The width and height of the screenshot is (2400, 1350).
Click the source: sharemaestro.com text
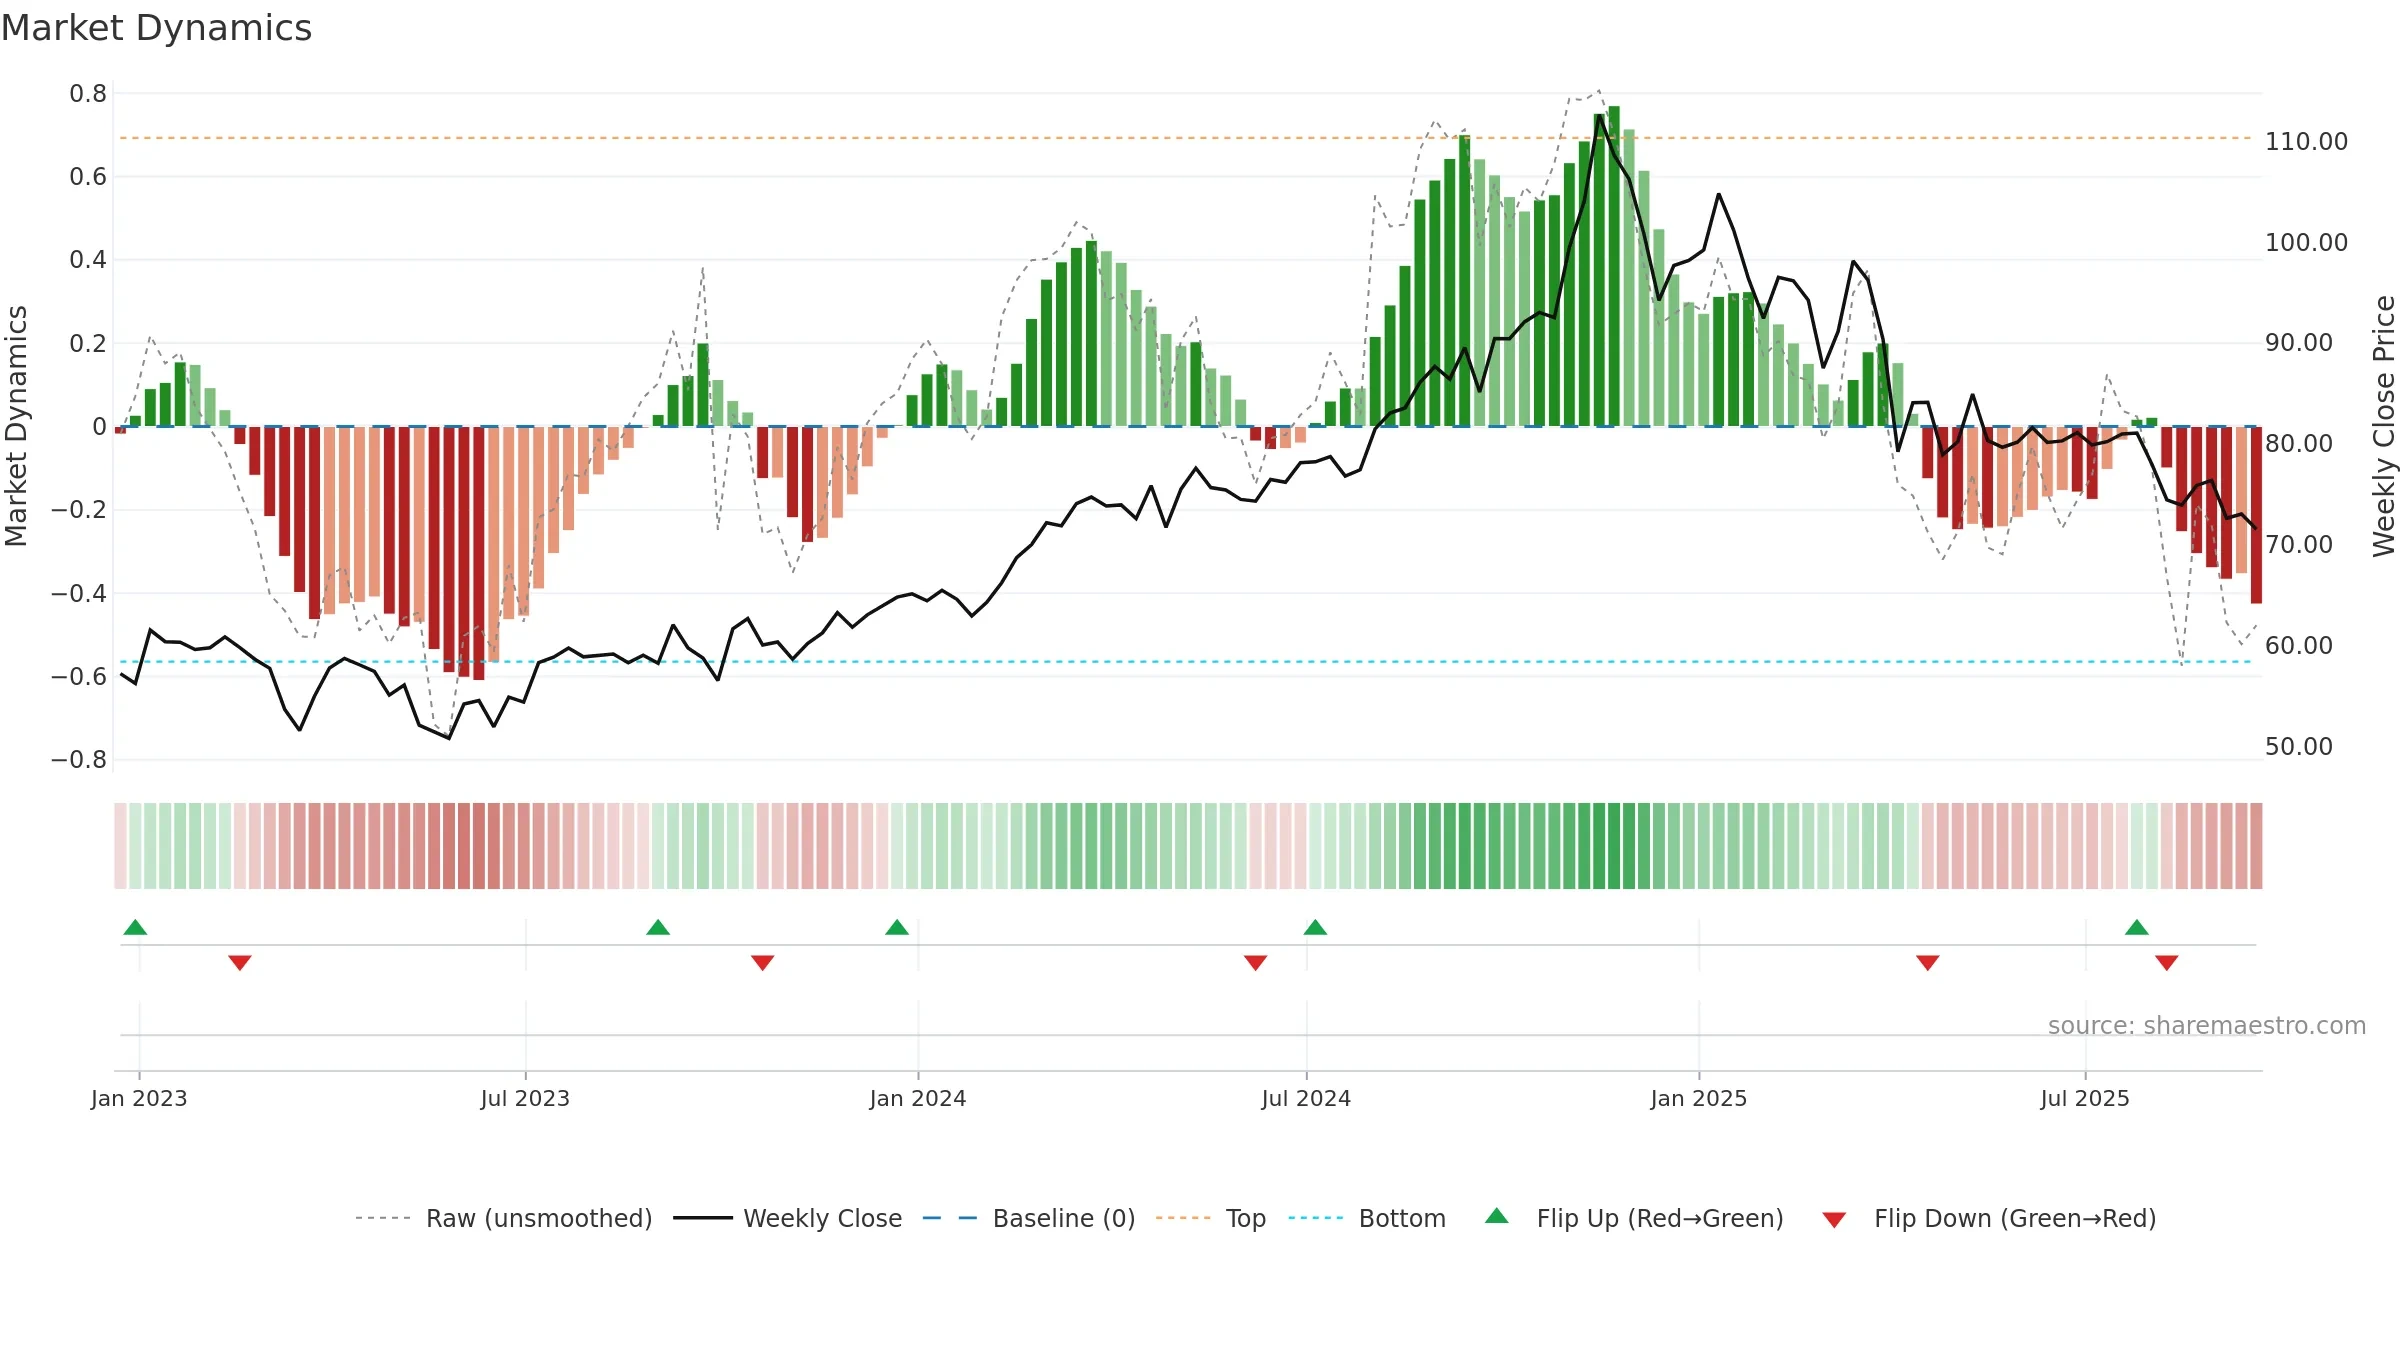[x=2207, y=1026]
